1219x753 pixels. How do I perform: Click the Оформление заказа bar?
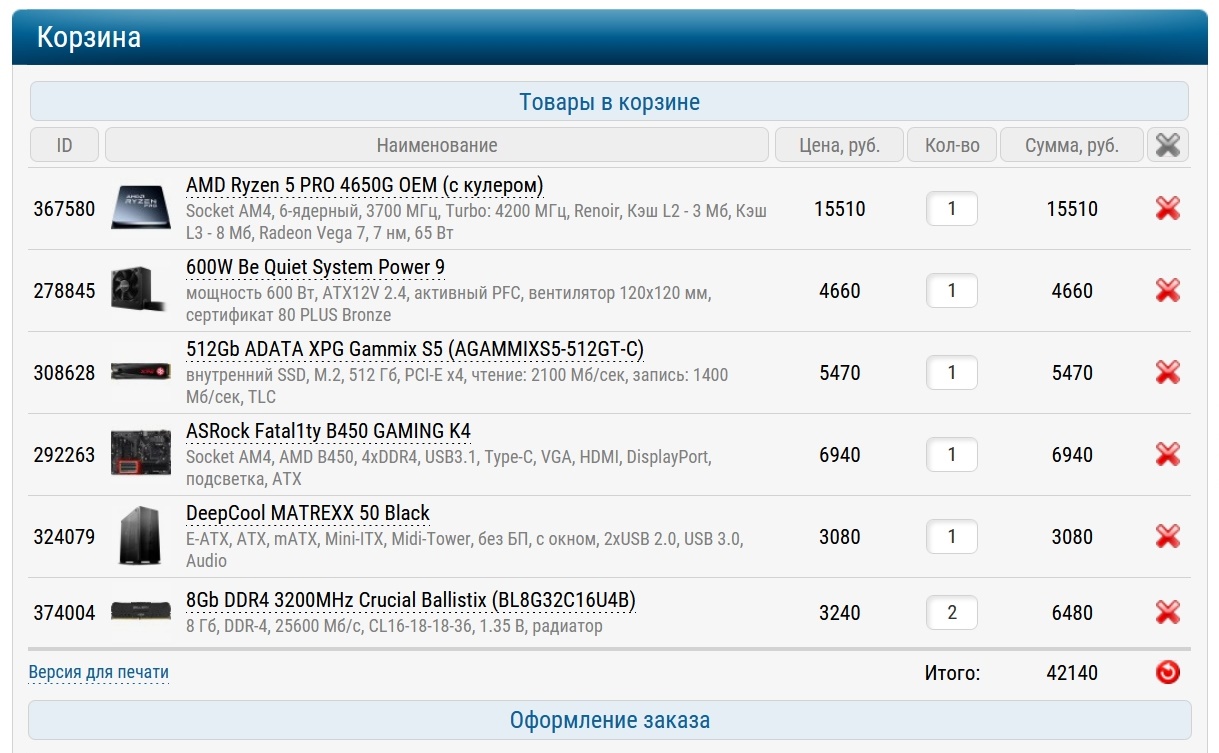[x=610, y=720]
